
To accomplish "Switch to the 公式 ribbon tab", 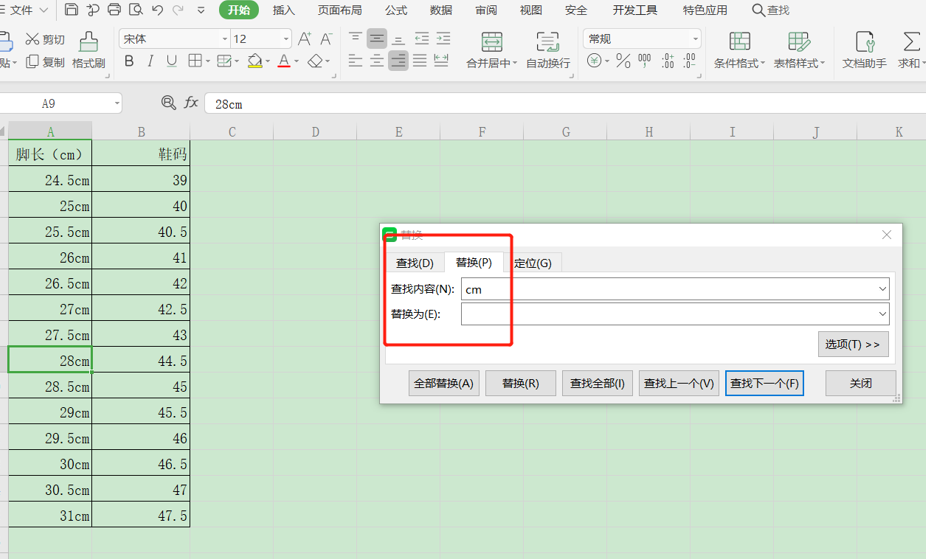I will coord(396,10).
